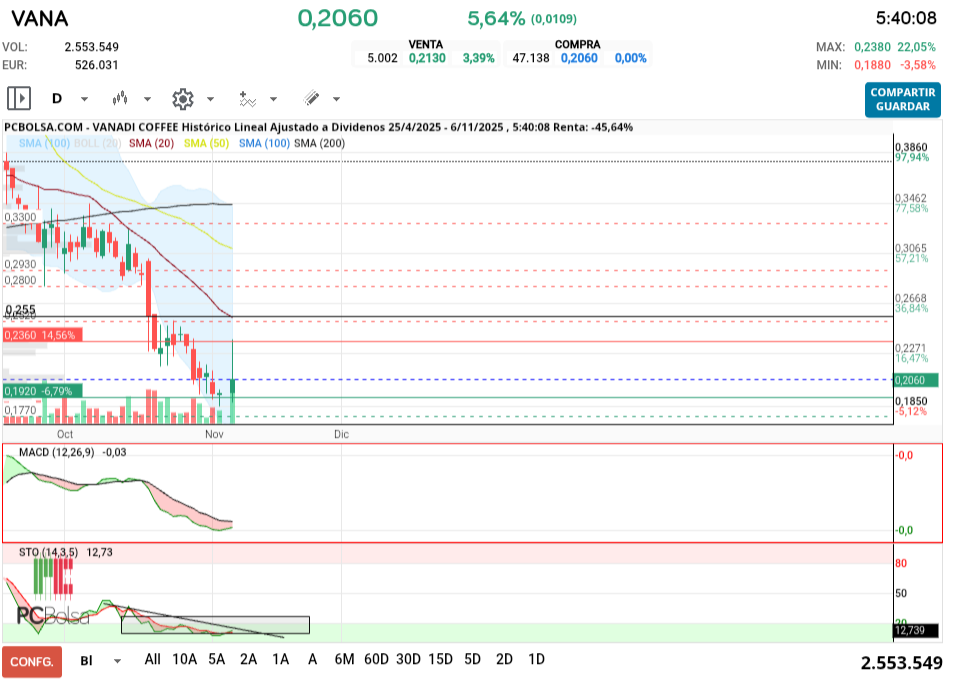Select the D daily timeframe
Screen dimensions: 956x683
57,98
